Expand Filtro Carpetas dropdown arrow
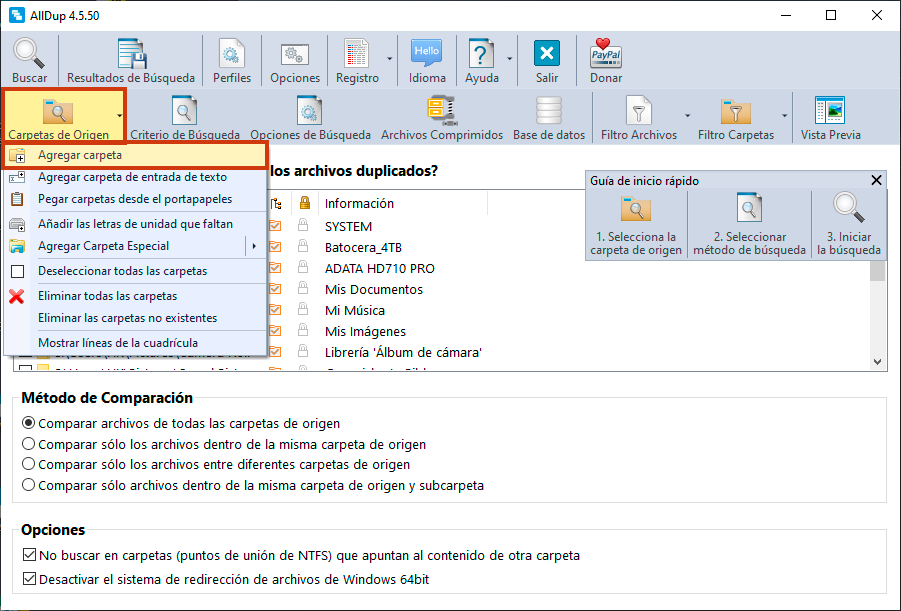The height and width of the screenshot is (611, 901). click(x=784, y=116)
